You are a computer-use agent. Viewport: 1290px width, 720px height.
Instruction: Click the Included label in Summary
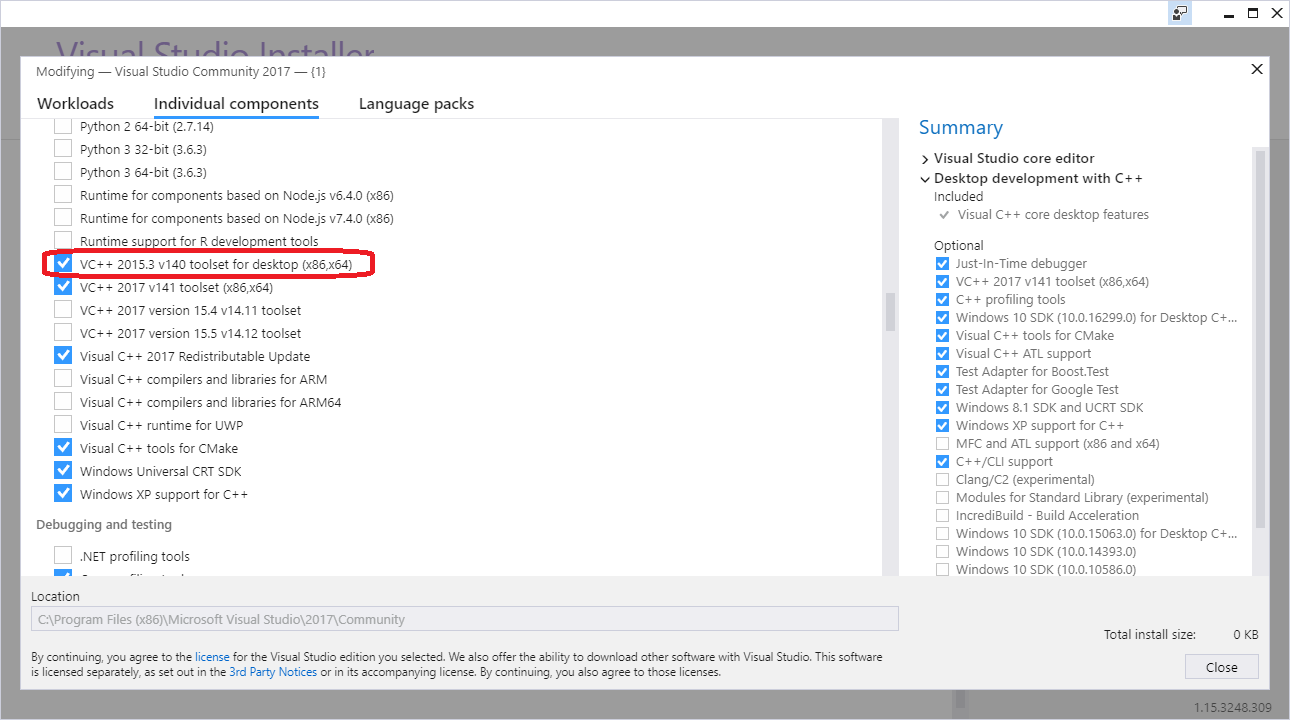point(958,197)
